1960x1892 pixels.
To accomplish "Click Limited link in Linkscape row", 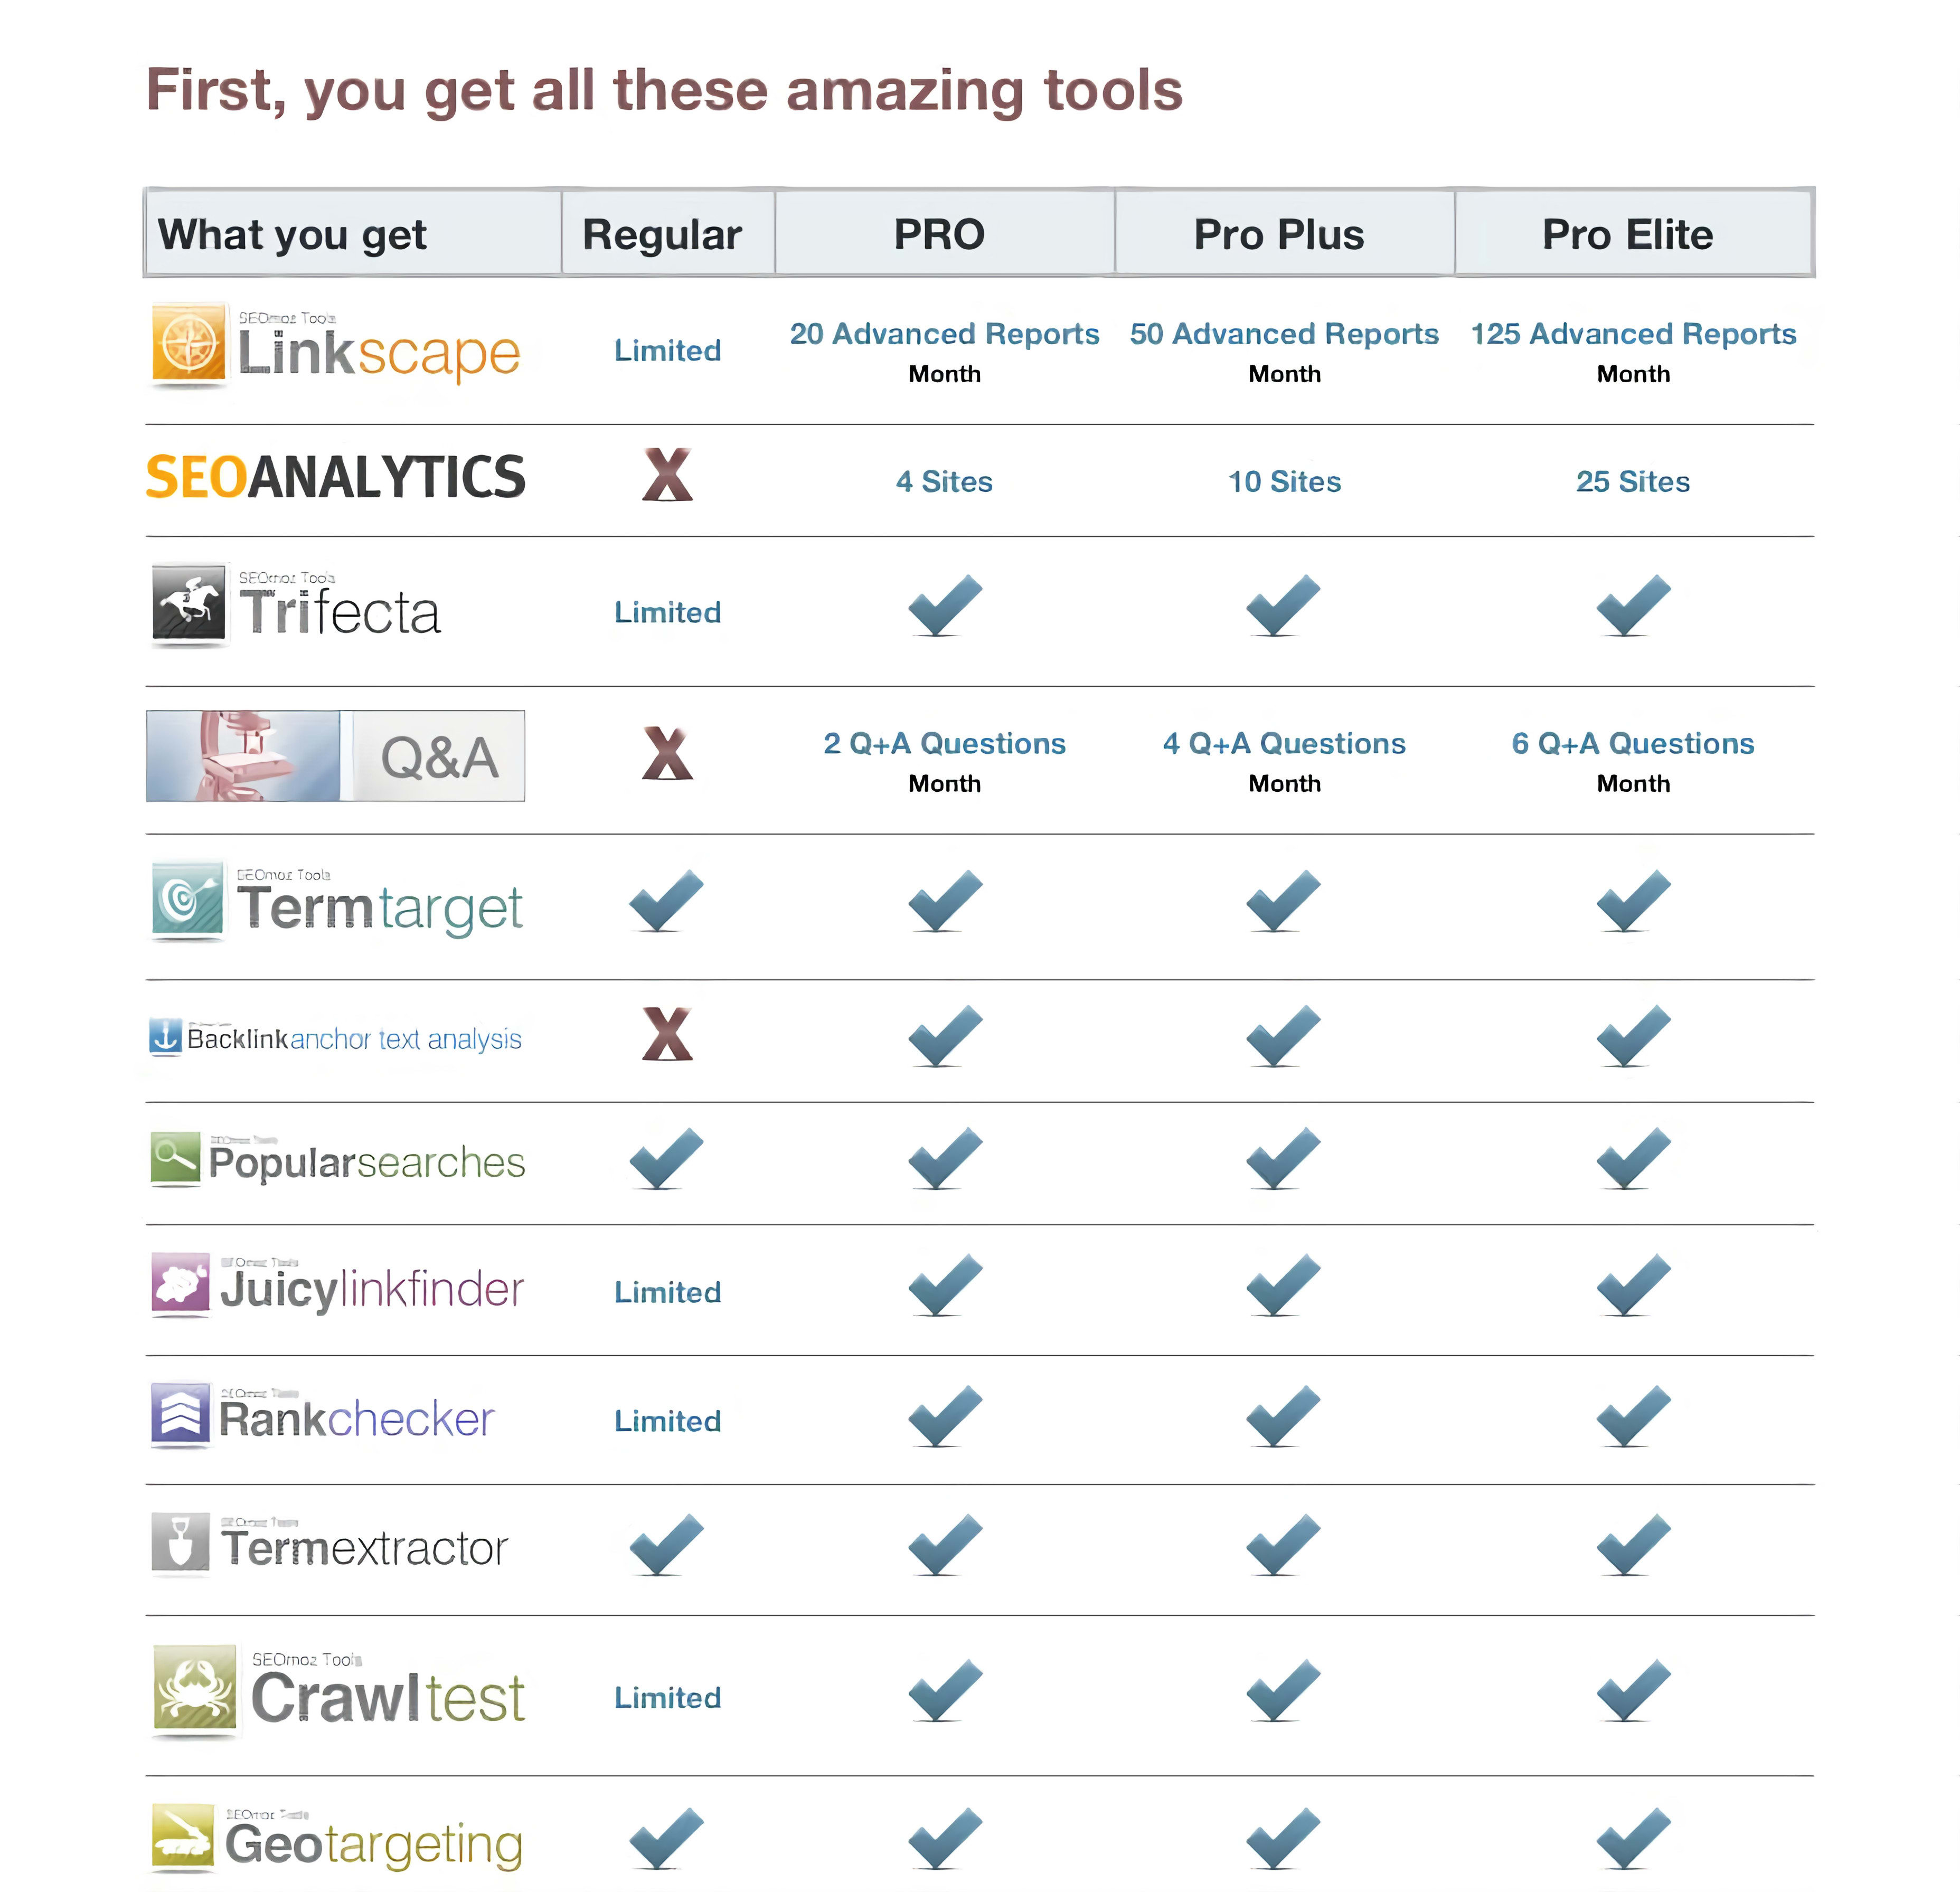I will tap(667, 351).
